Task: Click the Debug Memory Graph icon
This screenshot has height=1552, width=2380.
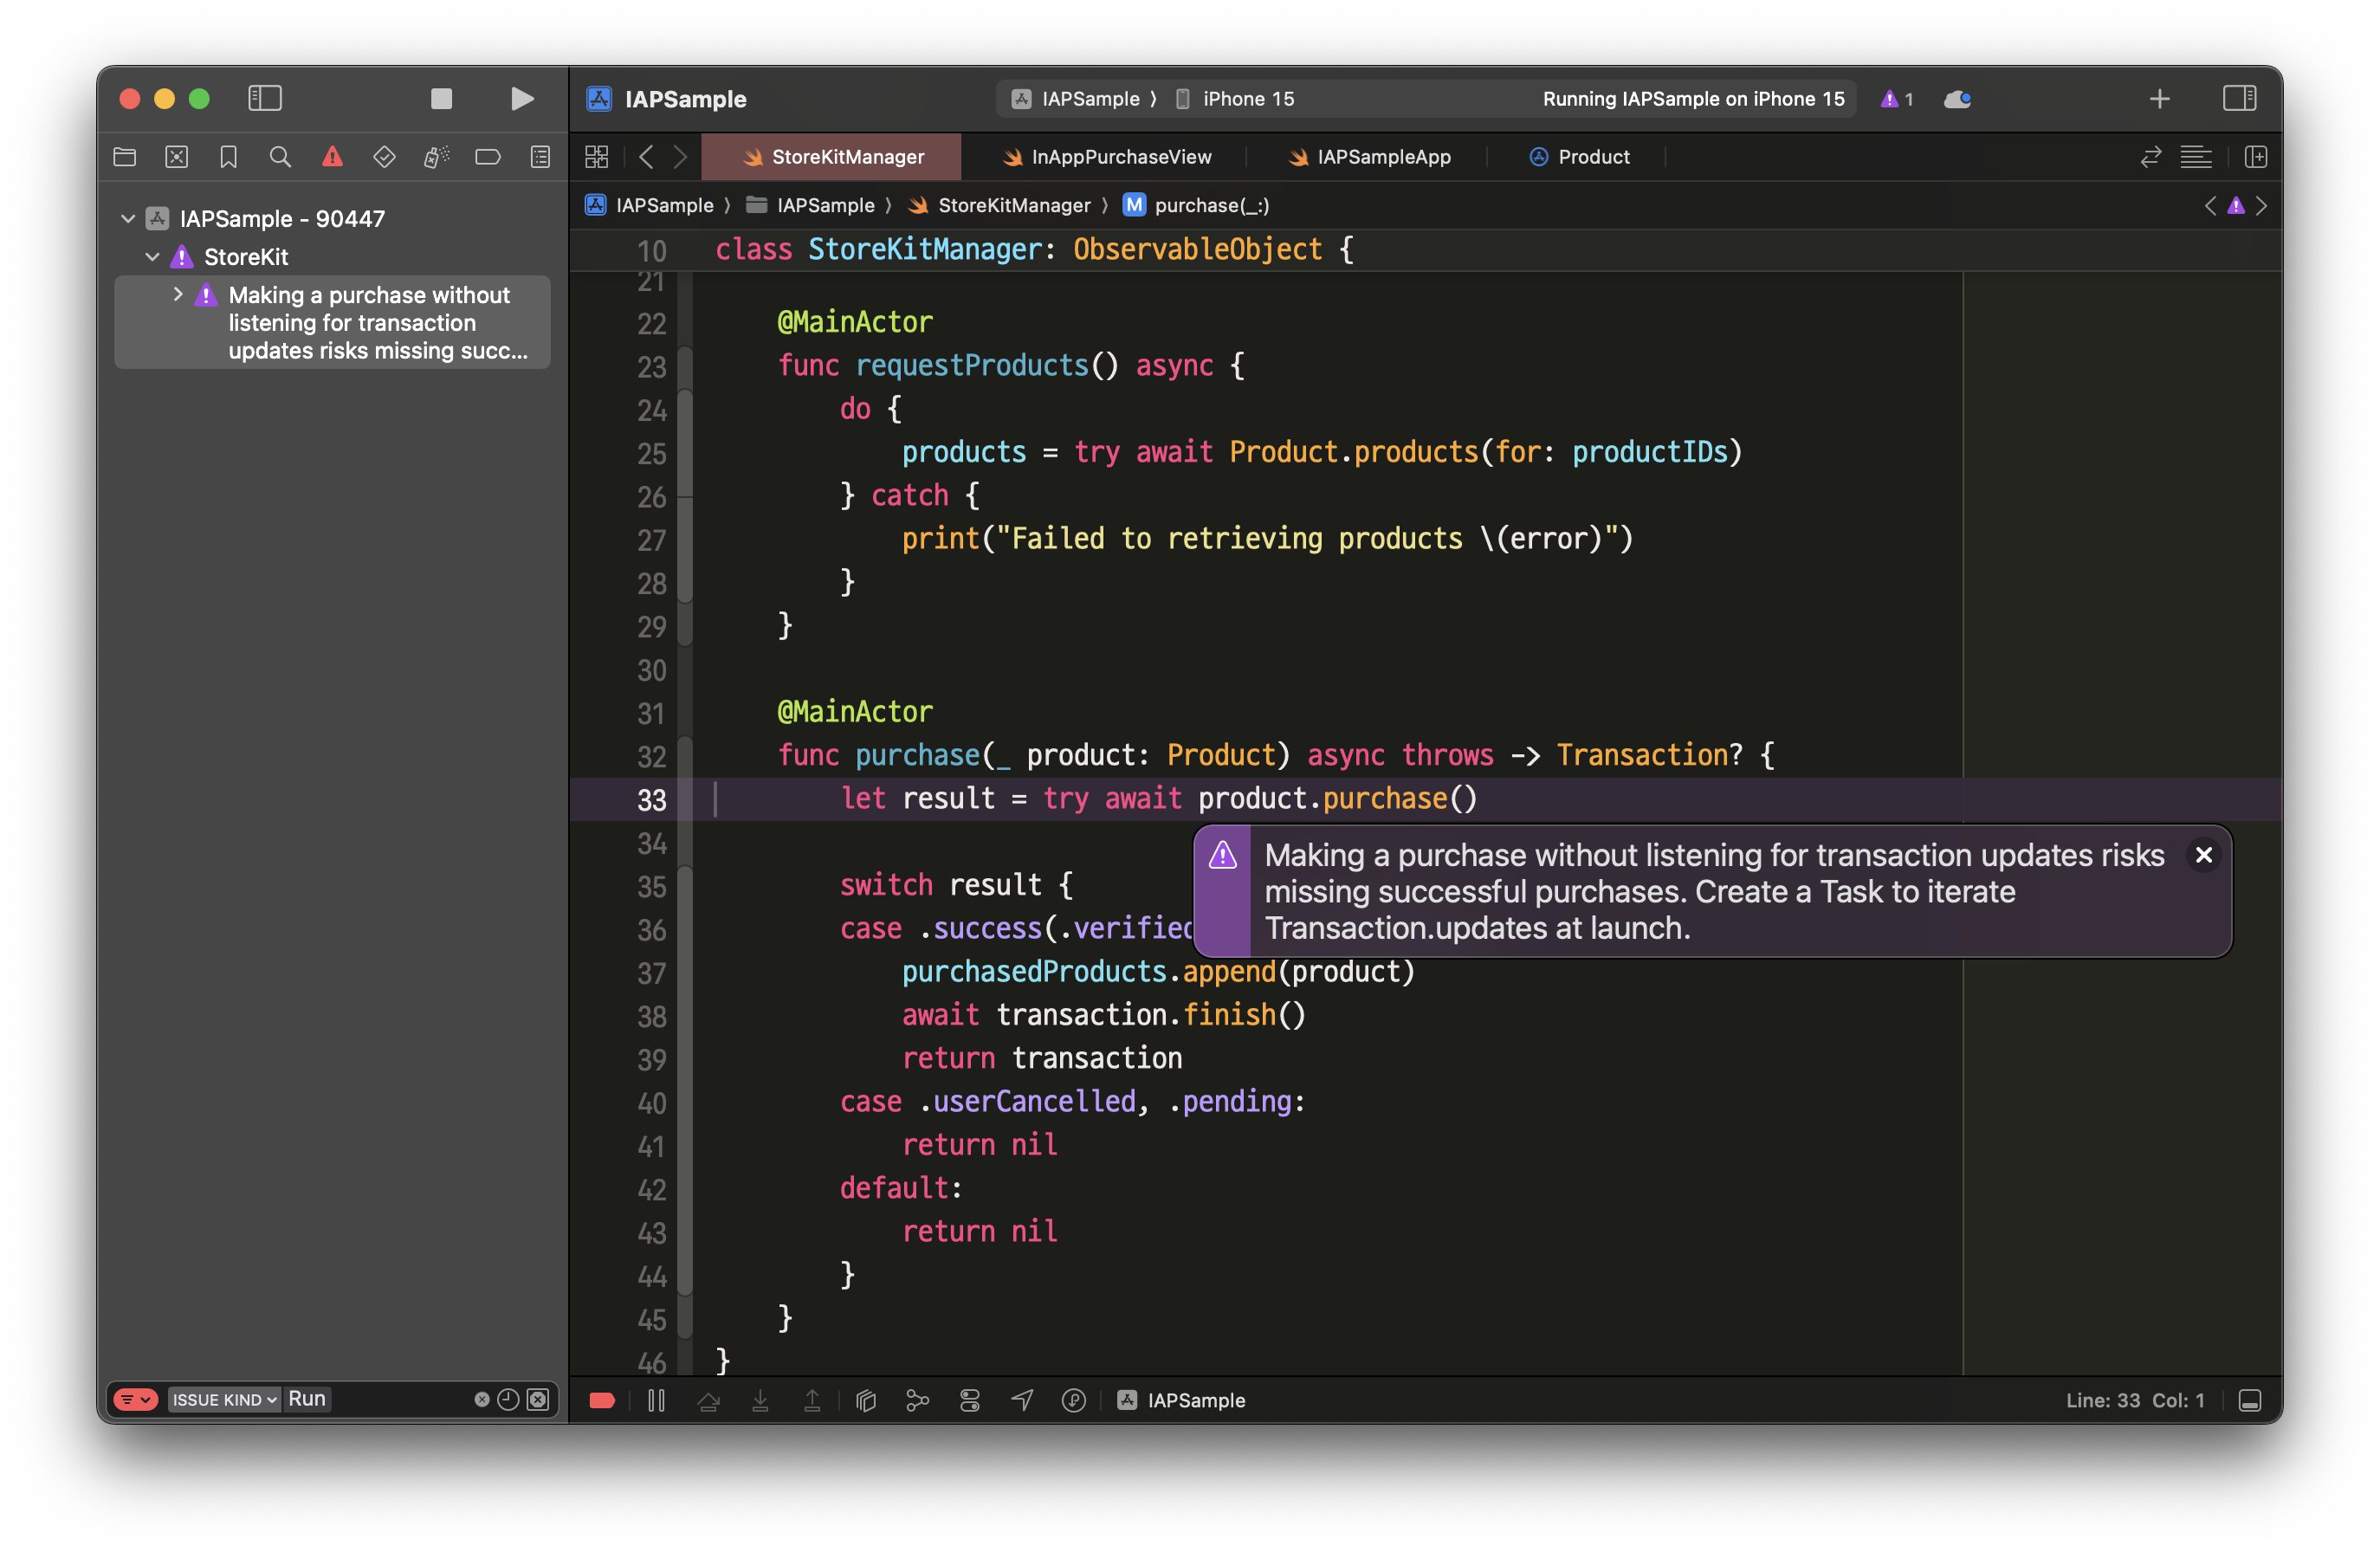Action: click(917, 1400)
